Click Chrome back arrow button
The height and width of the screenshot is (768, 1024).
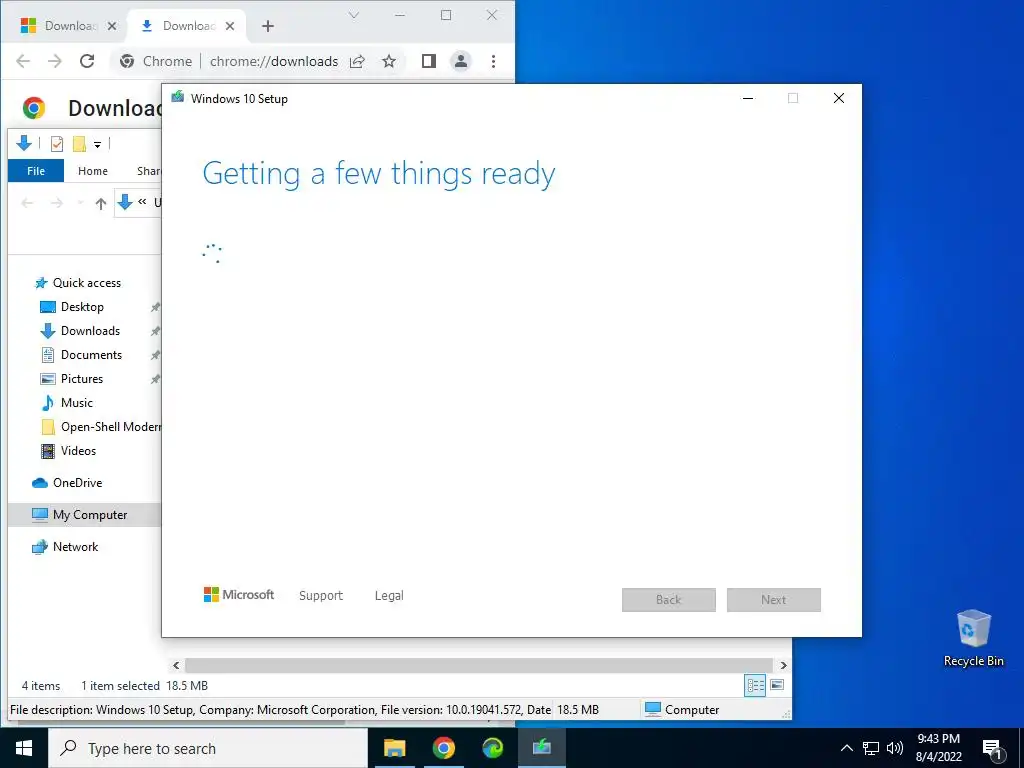(x=23, y=61)
